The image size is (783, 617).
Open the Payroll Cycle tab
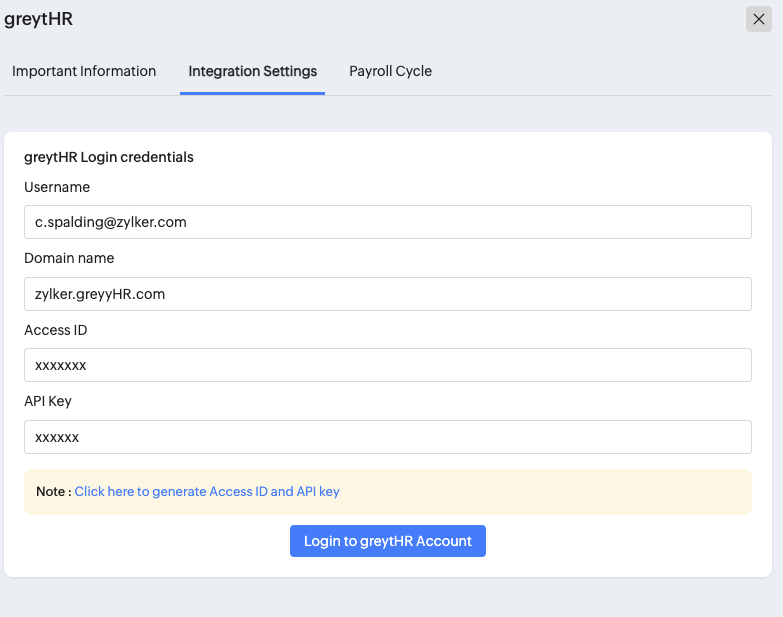pos(390,71)
